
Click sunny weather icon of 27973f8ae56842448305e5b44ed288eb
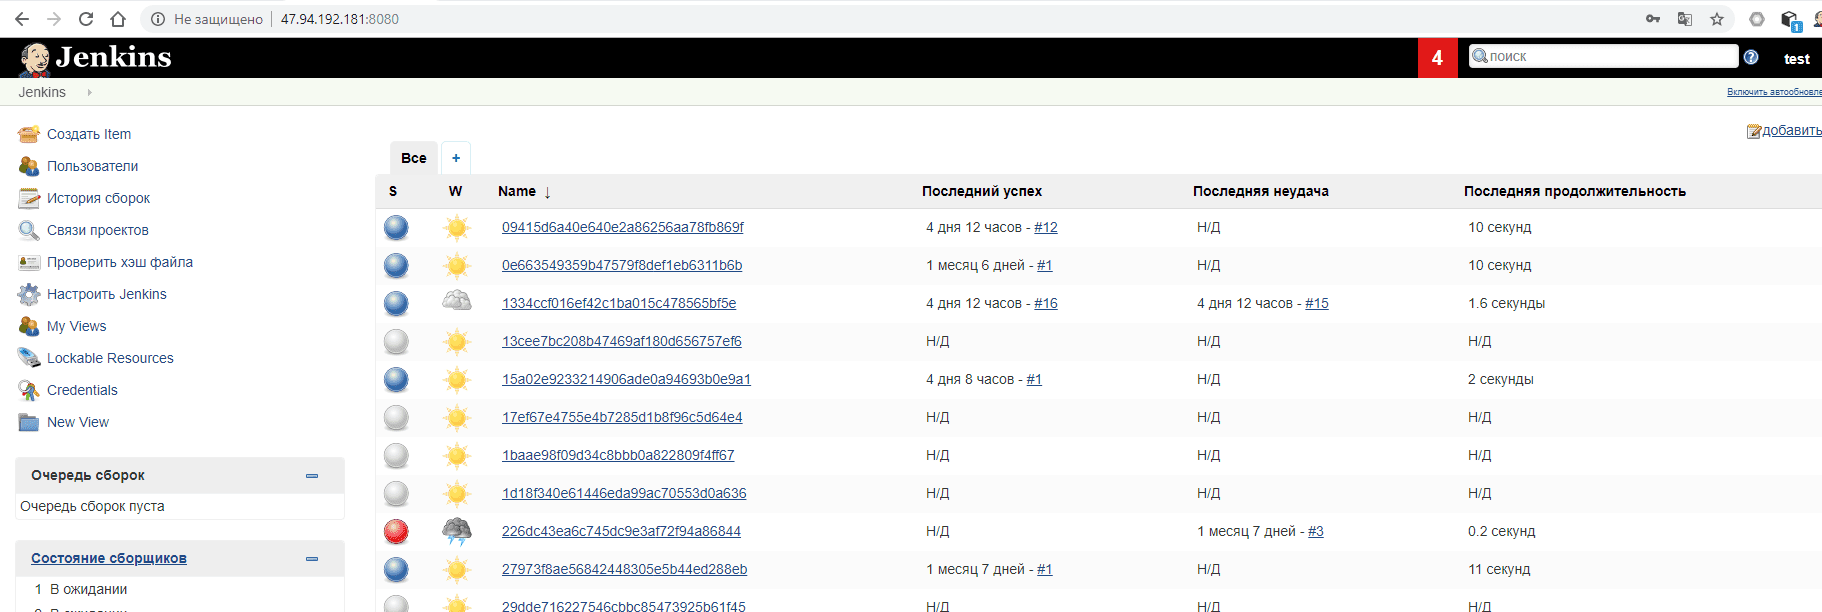point(457,569)
